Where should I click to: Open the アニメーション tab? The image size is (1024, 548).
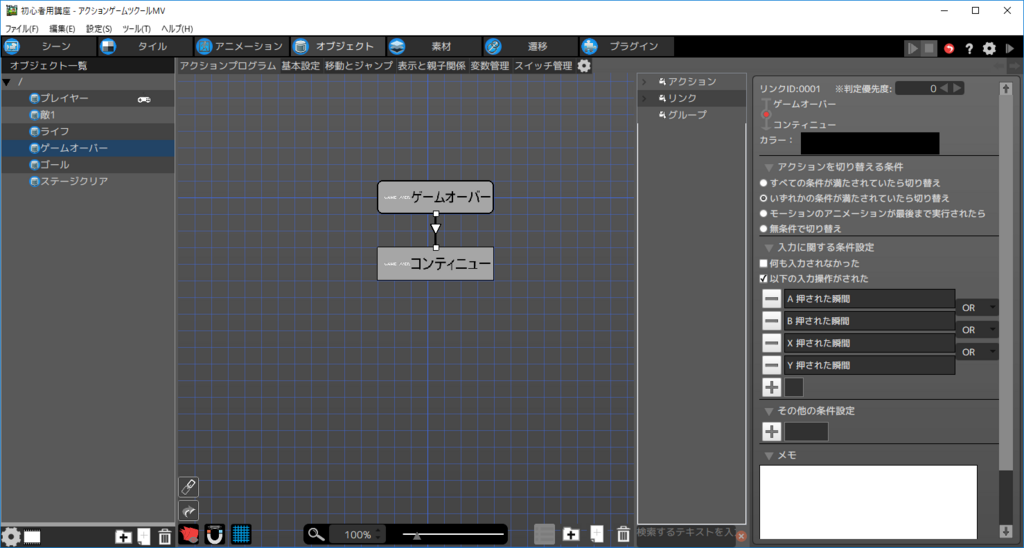tap(241, 46)
